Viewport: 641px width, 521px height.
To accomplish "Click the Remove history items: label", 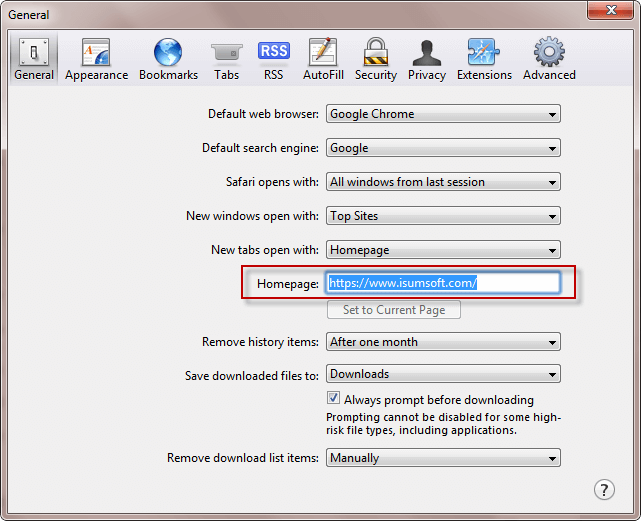I will pyautogui.click(x=260, y=342).
